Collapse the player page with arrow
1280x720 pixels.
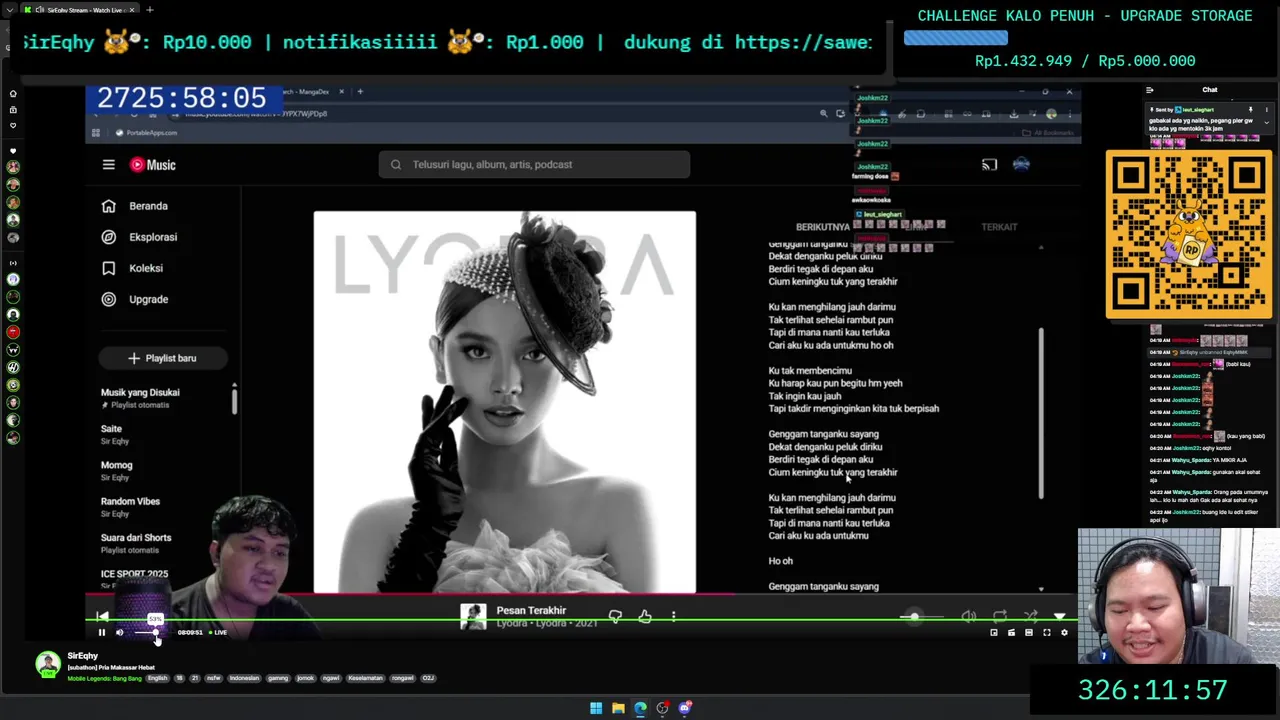pyautogui.click(x=1060, y=617)
